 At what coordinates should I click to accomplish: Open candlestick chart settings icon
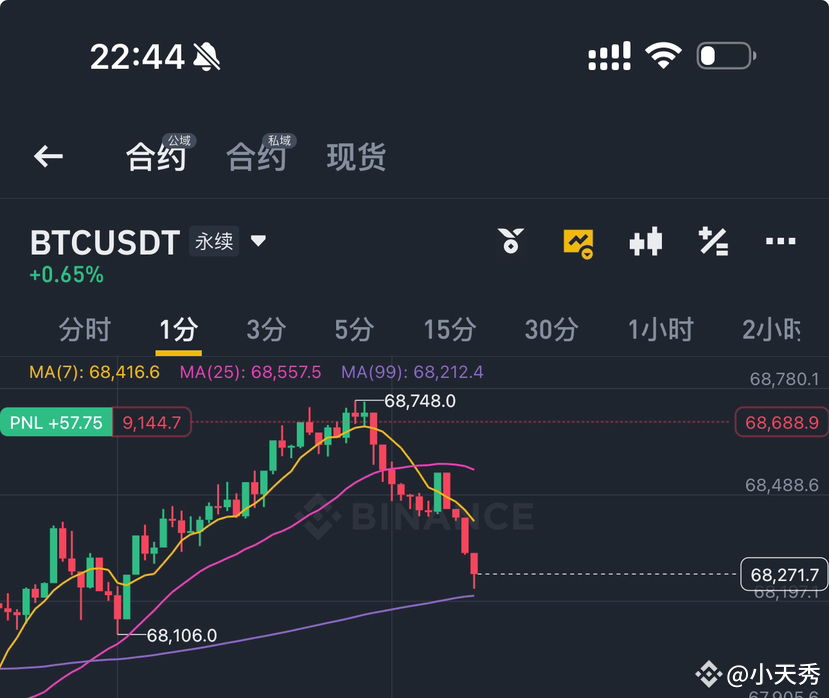click(x=645, y=241)
